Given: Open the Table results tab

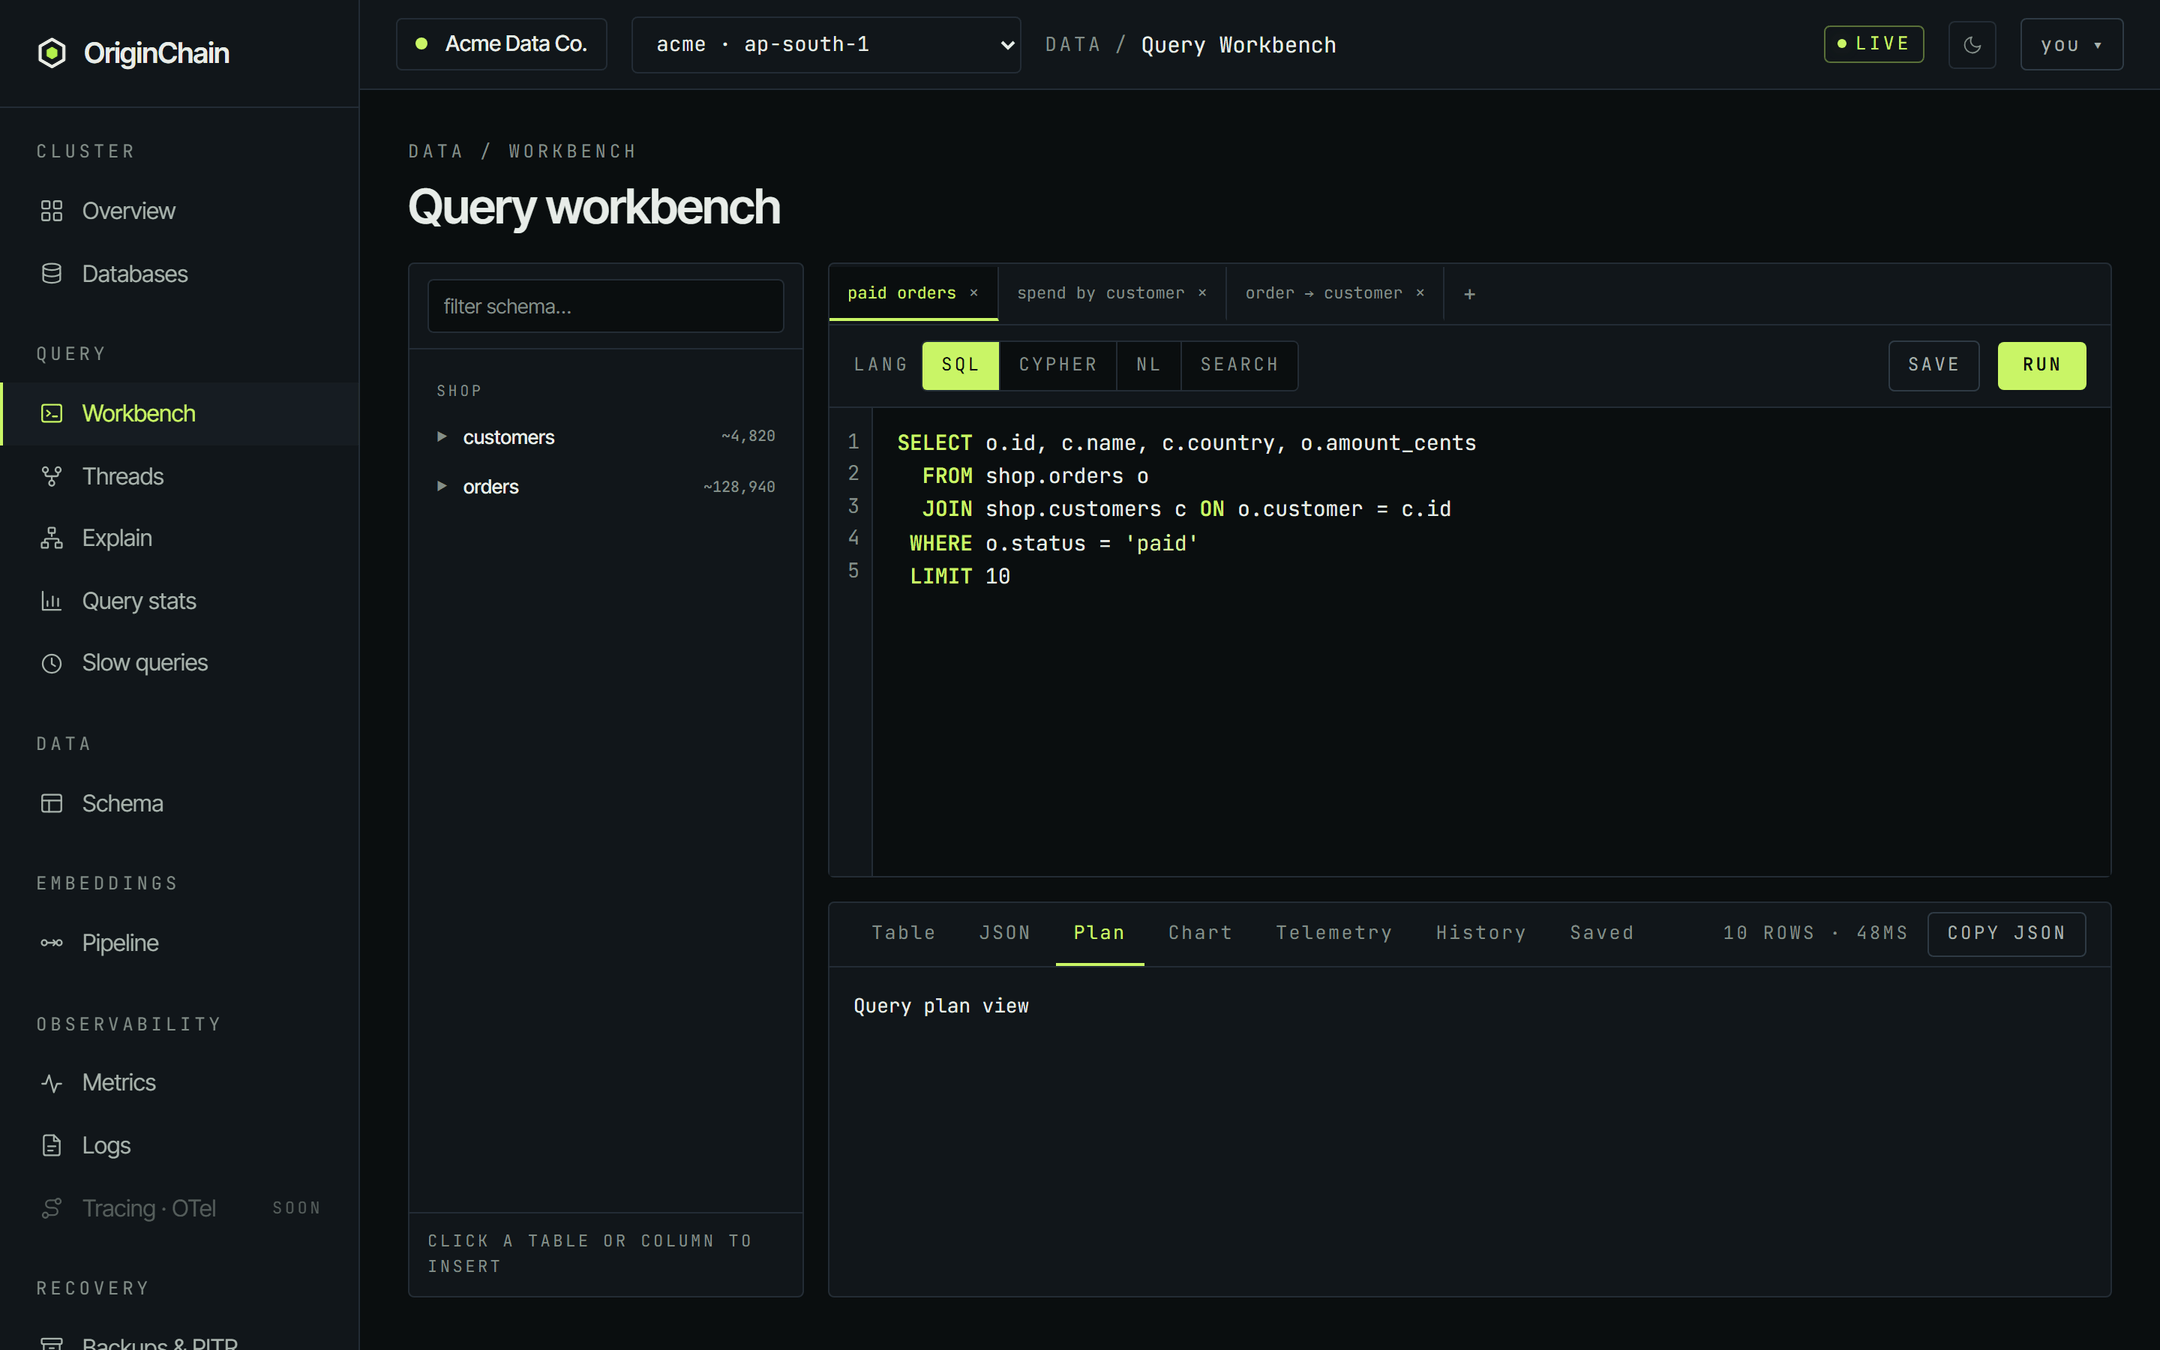Looking at the screenshot, I should (x=903, y=933).
